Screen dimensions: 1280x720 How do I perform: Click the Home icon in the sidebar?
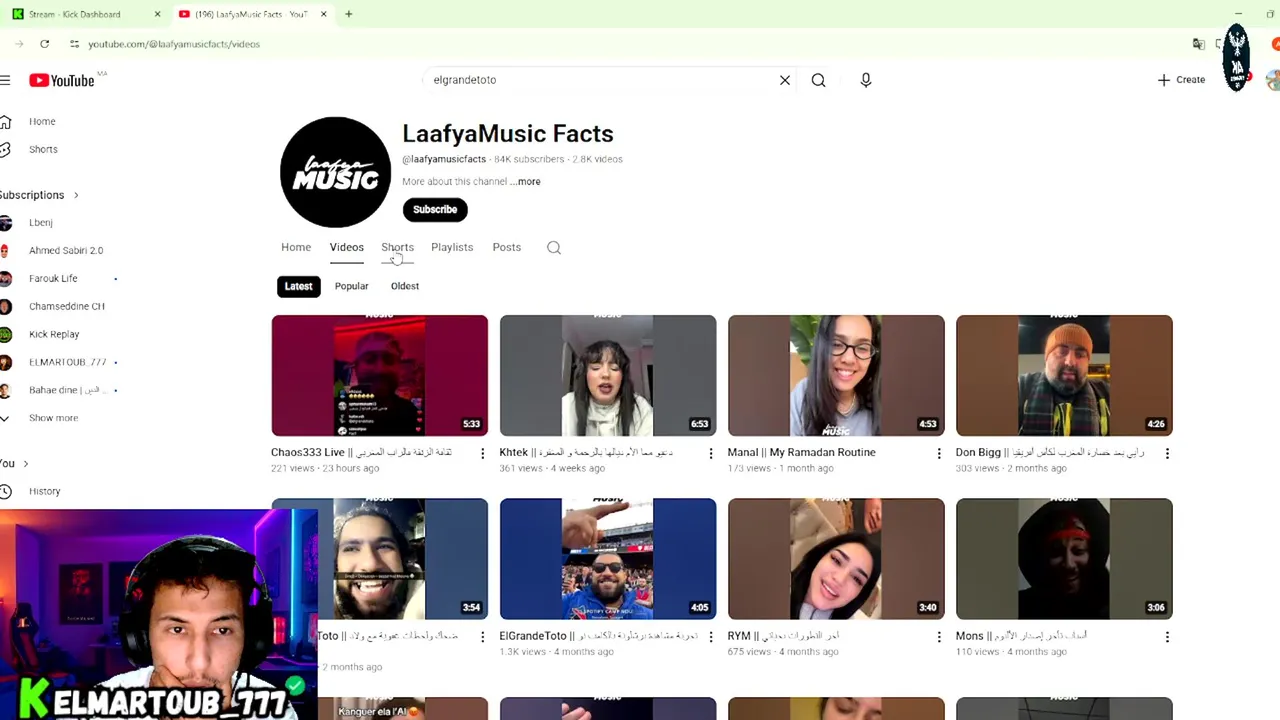pos(6,121)
